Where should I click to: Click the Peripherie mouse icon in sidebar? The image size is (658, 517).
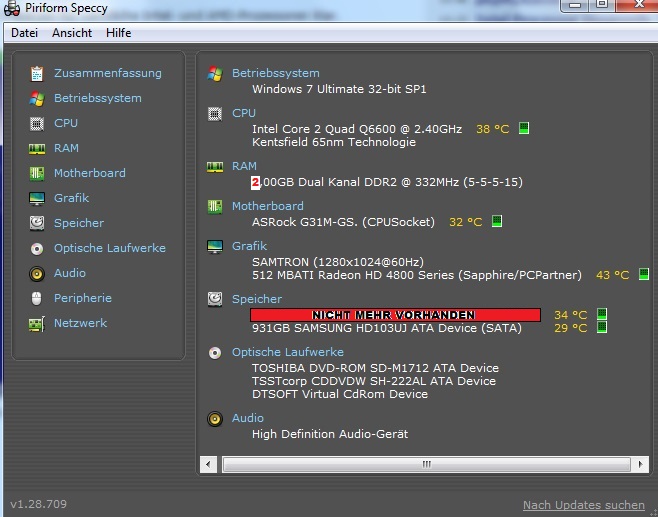pos(37,298)
